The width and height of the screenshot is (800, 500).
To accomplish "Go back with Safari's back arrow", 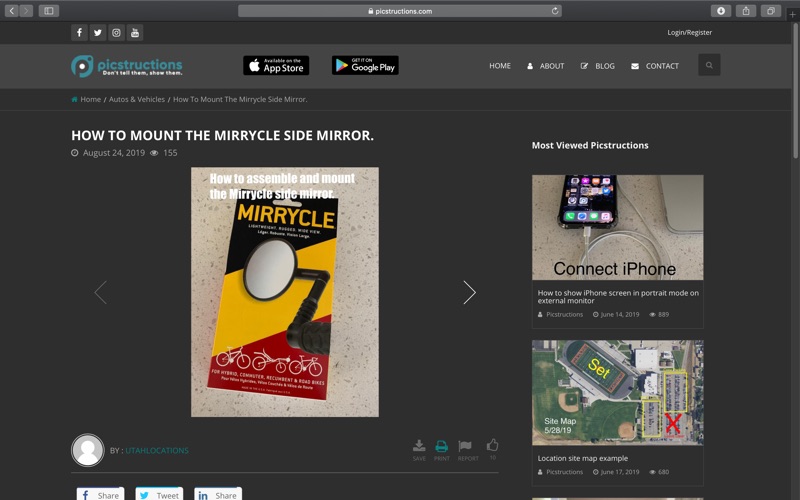I will pos(12,11).
